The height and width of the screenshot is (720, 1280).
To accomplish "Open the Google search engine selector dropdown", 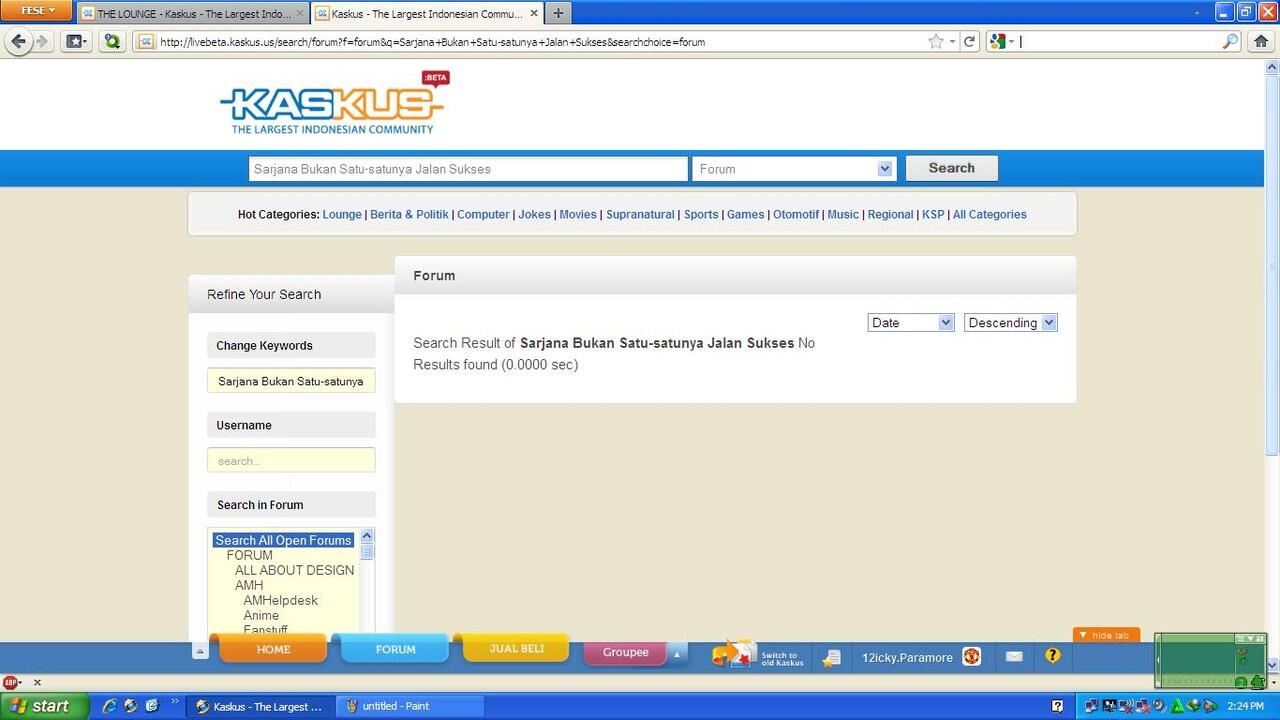I will tap(1002, 41).
